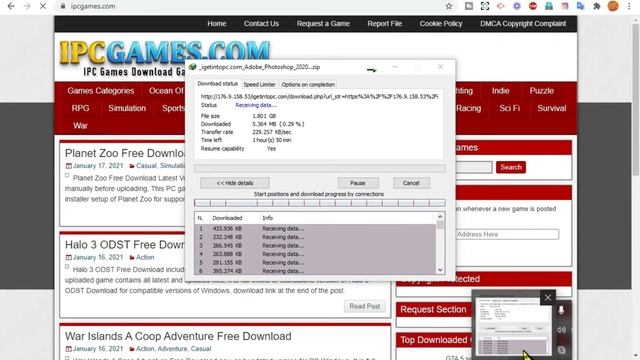The image size is (640, 360).
Task: Open the Options on completion tab
Action: (308, 84)
